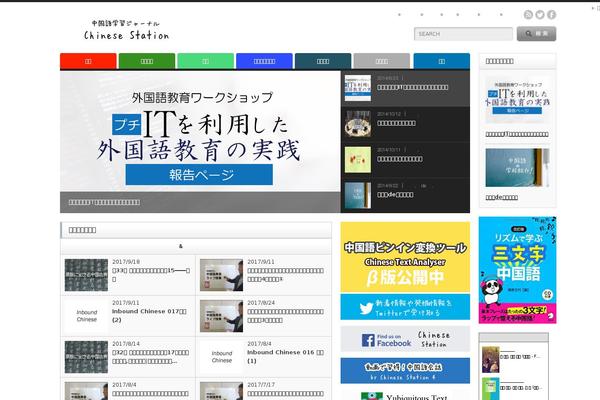Viewport: 600px width, 400px height.
Task: Click the blue Twitter follow banner
Action: [x=405, y=307]
